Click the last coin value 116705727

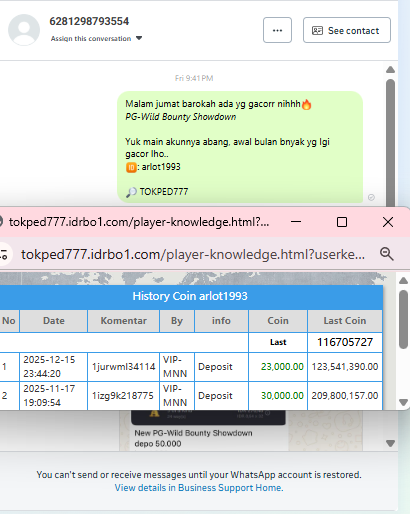tap(345, 342)
